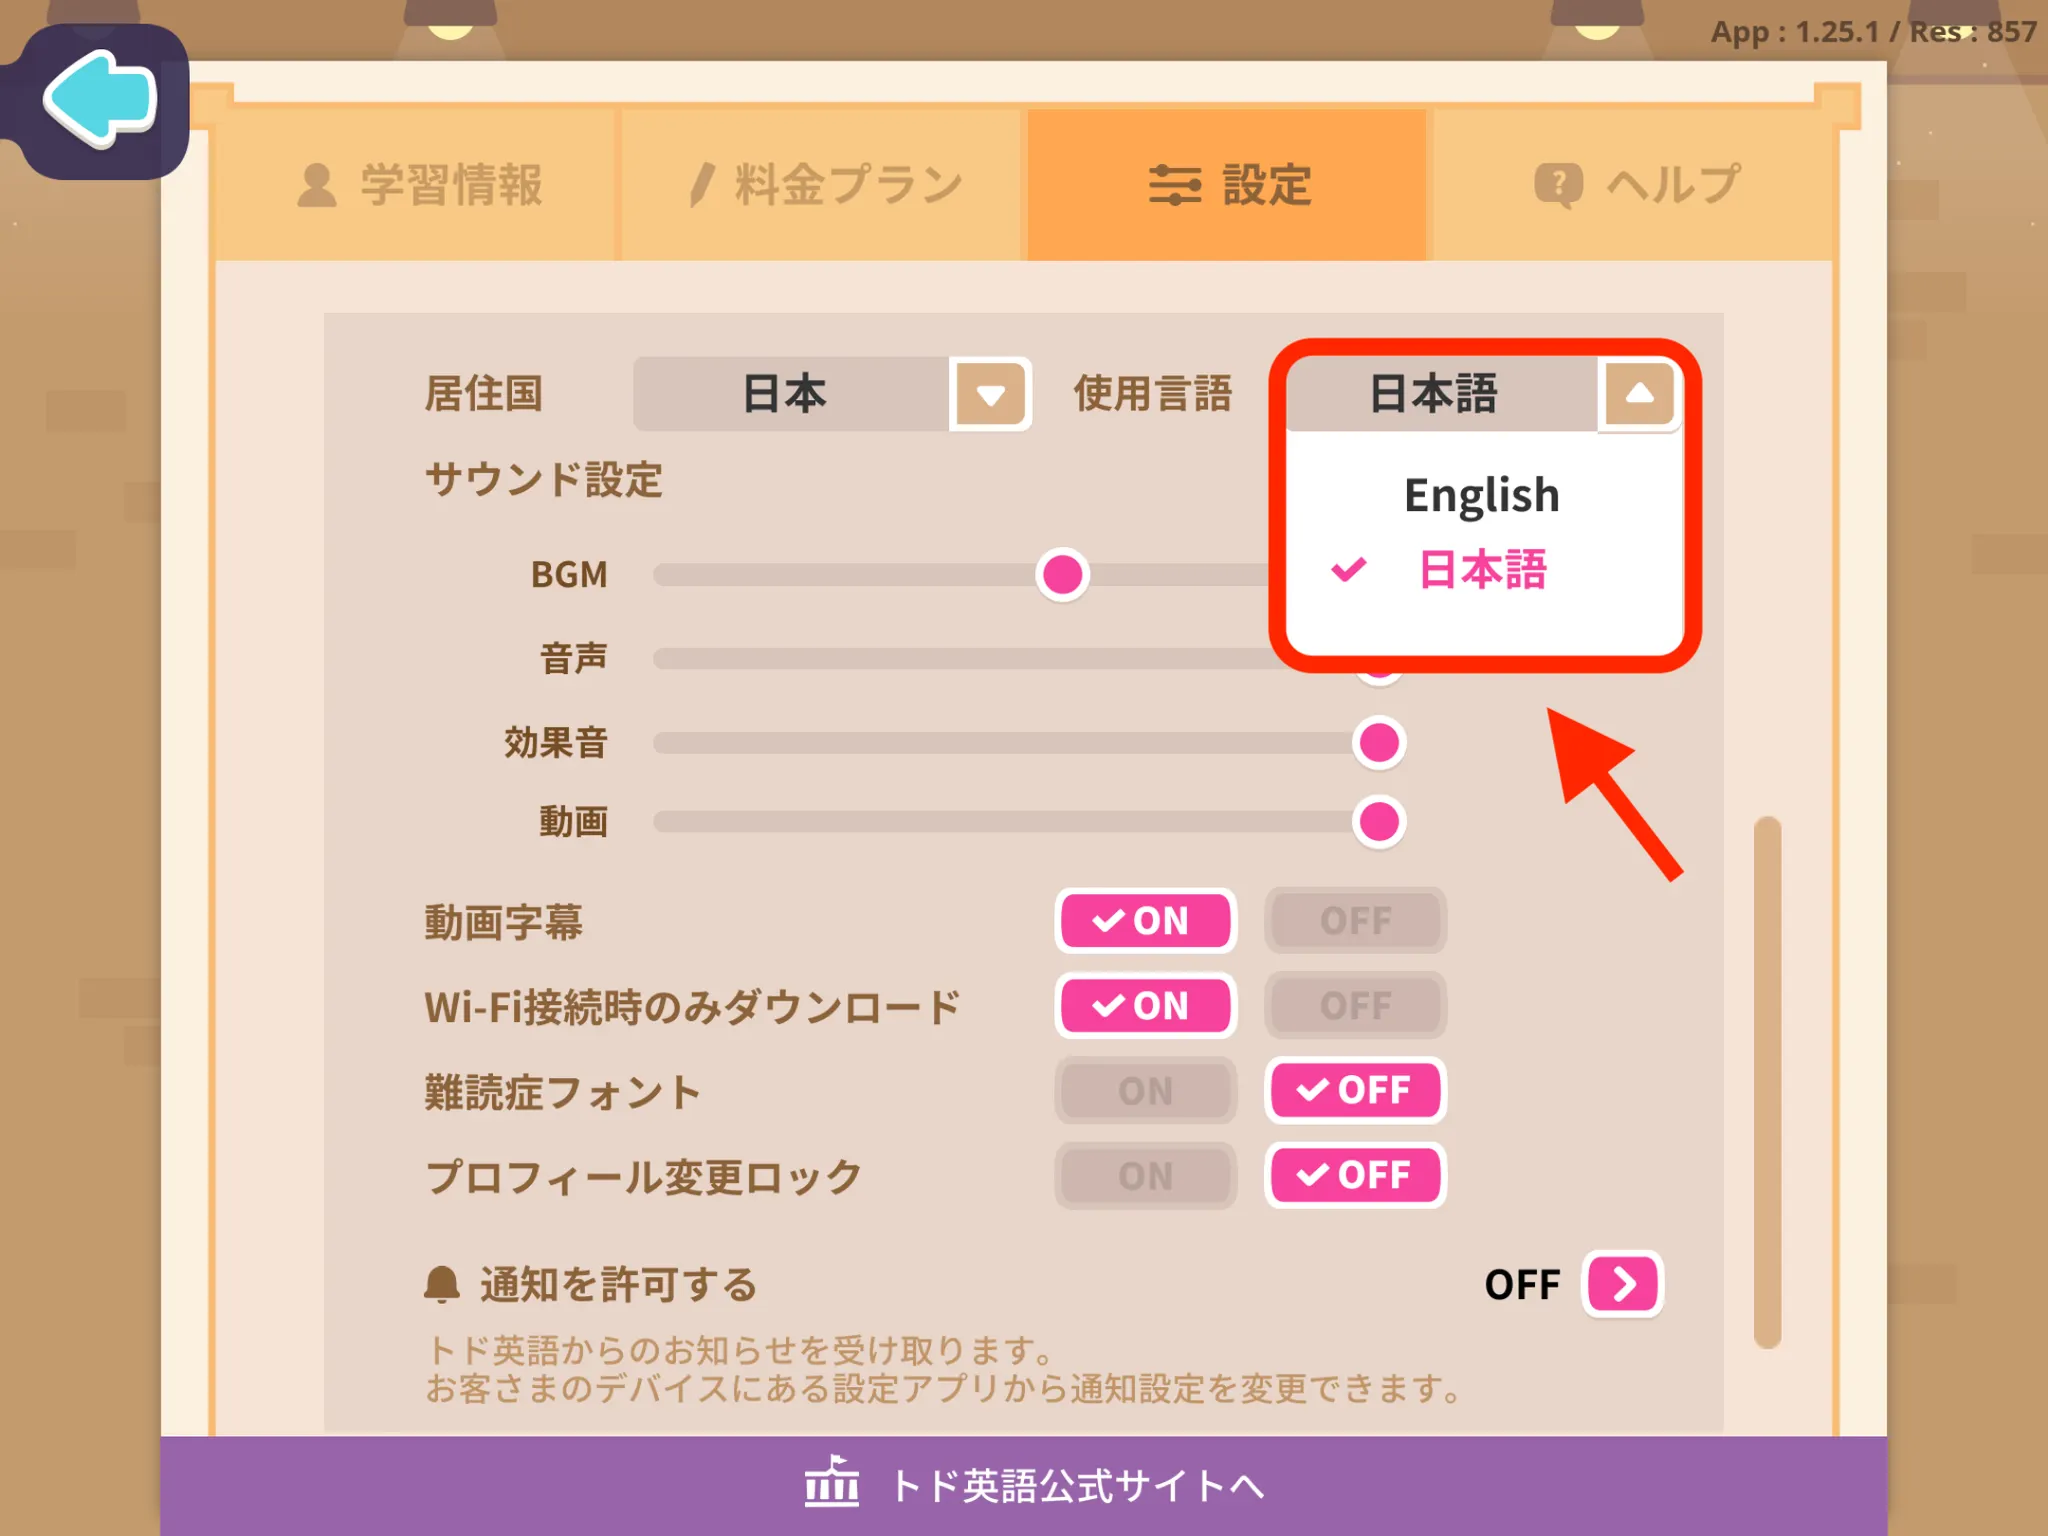
Task: Click the sliders icon on 設定 tab
Action: pyautogui.click(x=1174, y=185)
